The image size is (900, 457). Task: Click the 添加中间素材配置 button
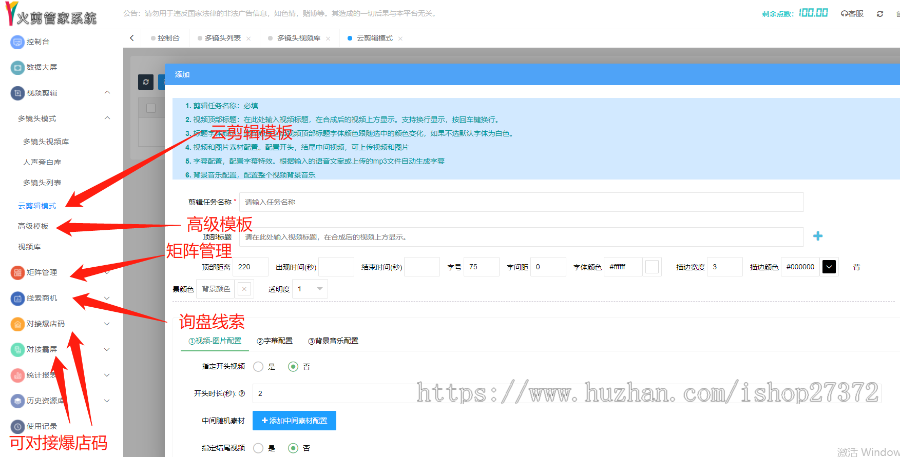[x=300, y=420]
